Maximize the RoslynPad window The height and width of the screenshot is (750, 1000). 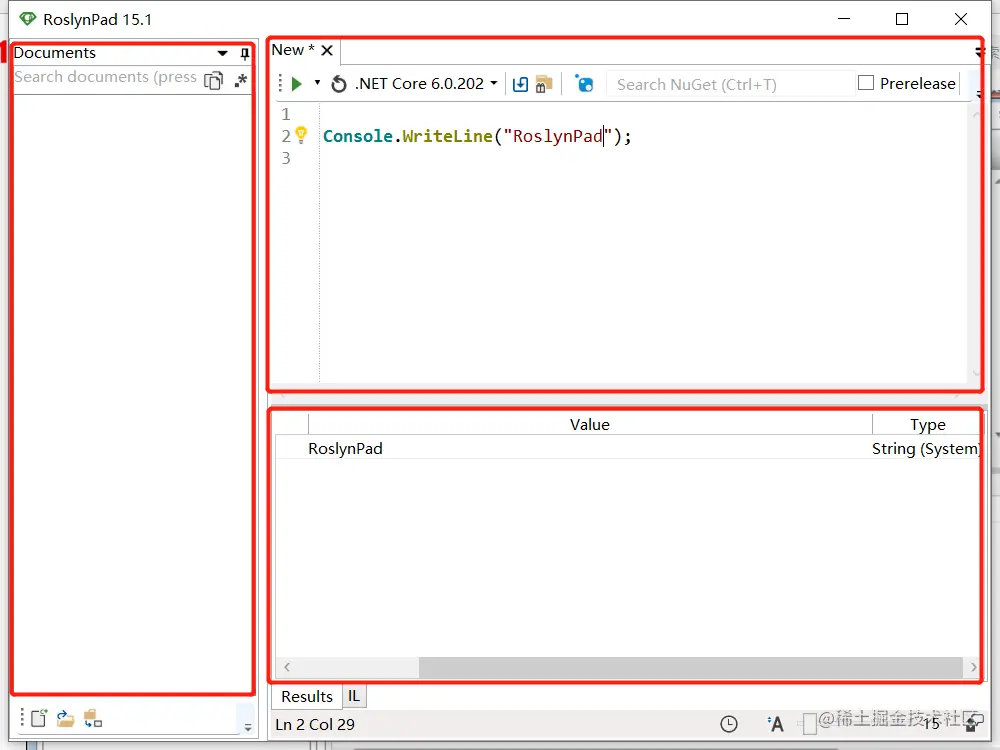coord(902,19)
